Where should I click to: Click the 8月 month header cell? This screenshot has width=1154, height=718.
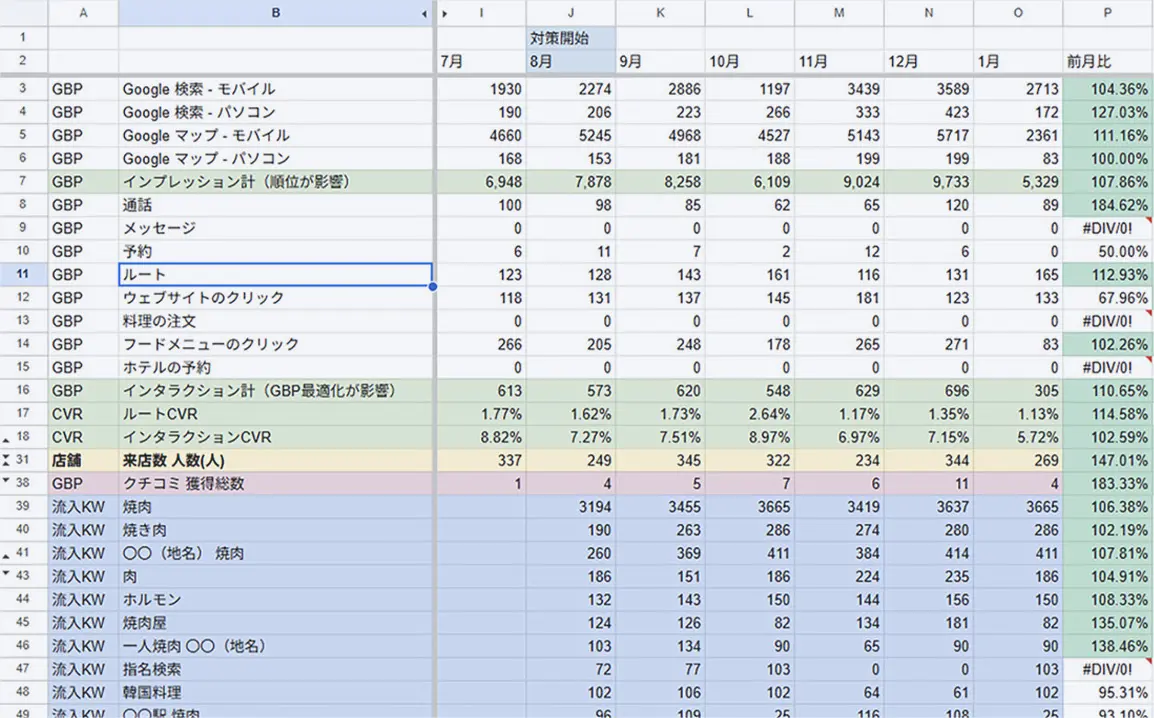pos(570,62)
